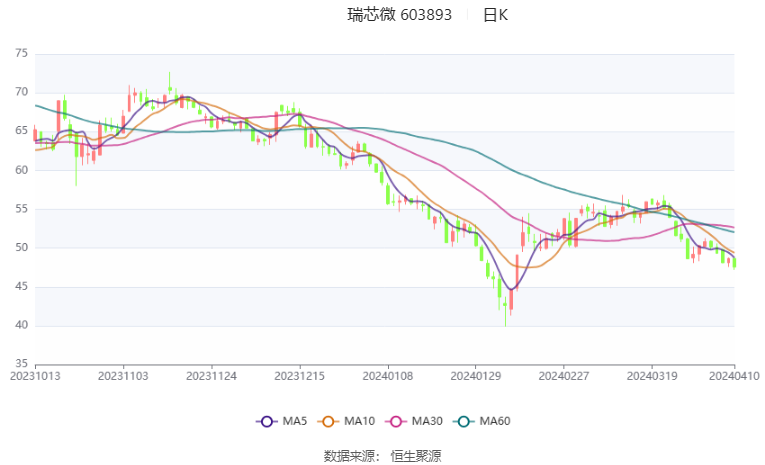Click the 75 price label on the y-axis
This screenshot has height=465, width=765.
[20, 53]
